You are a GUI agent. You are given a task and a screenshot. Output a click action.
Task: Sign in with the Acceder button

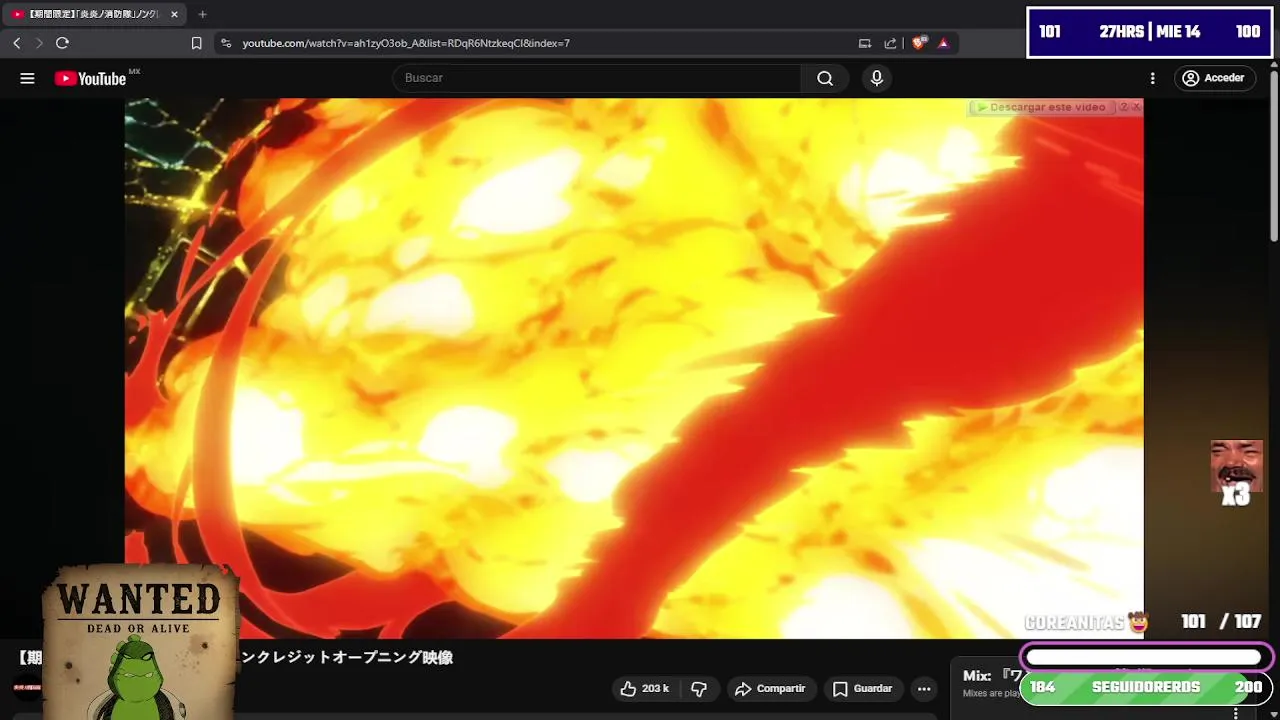[1215, 78]
